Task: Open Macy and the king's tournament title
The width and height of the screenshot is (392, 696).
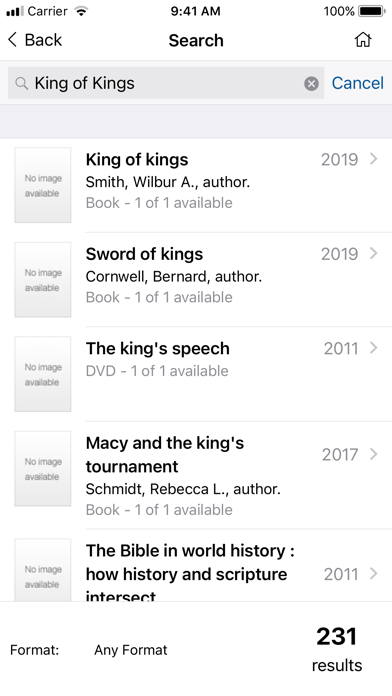Action: pos(165,455)
